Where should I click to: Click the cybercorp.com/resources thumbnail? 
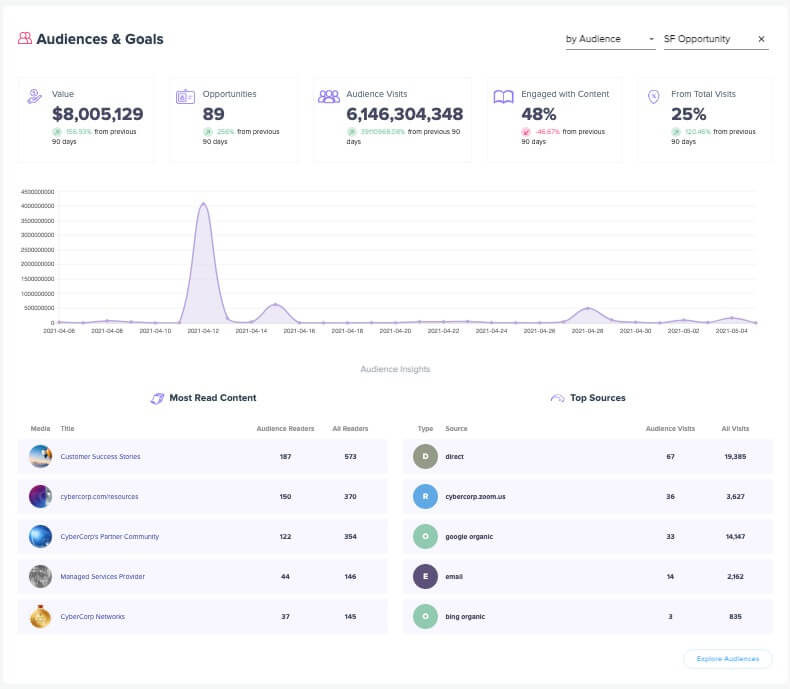(40, 496)
